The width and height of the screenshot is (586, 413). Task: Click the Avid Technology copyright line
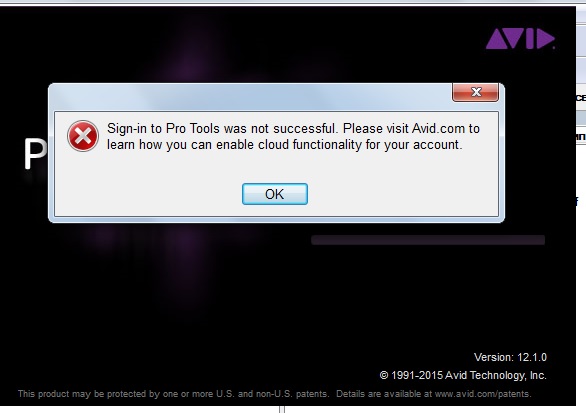(463, 375)
